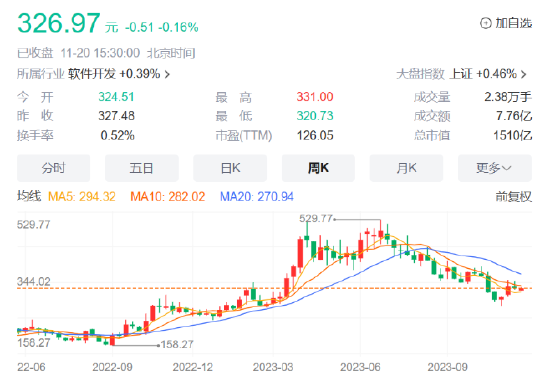
Task: Click the 0.52% turnover rate value
Action: coord(118,135)
